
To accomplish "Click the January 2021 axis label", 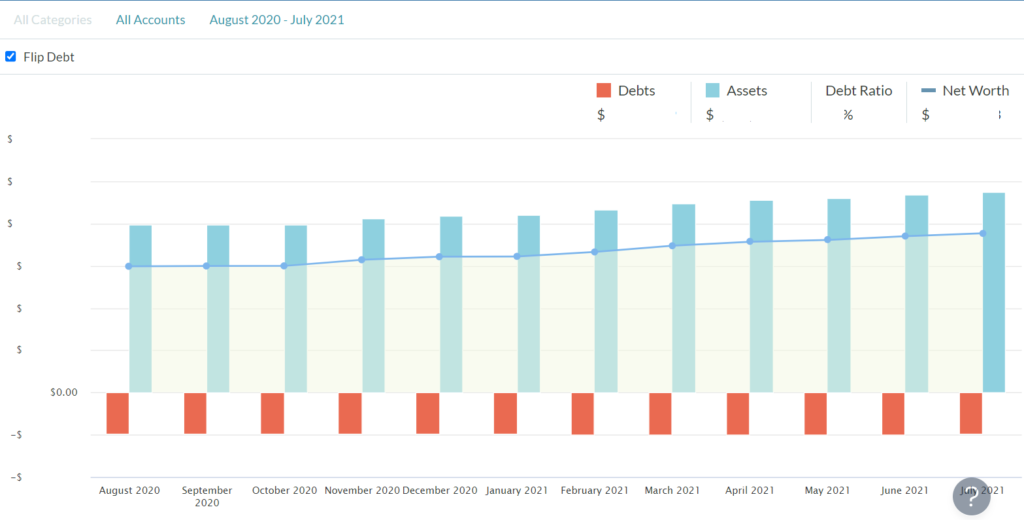I will (x=517, y=490).
